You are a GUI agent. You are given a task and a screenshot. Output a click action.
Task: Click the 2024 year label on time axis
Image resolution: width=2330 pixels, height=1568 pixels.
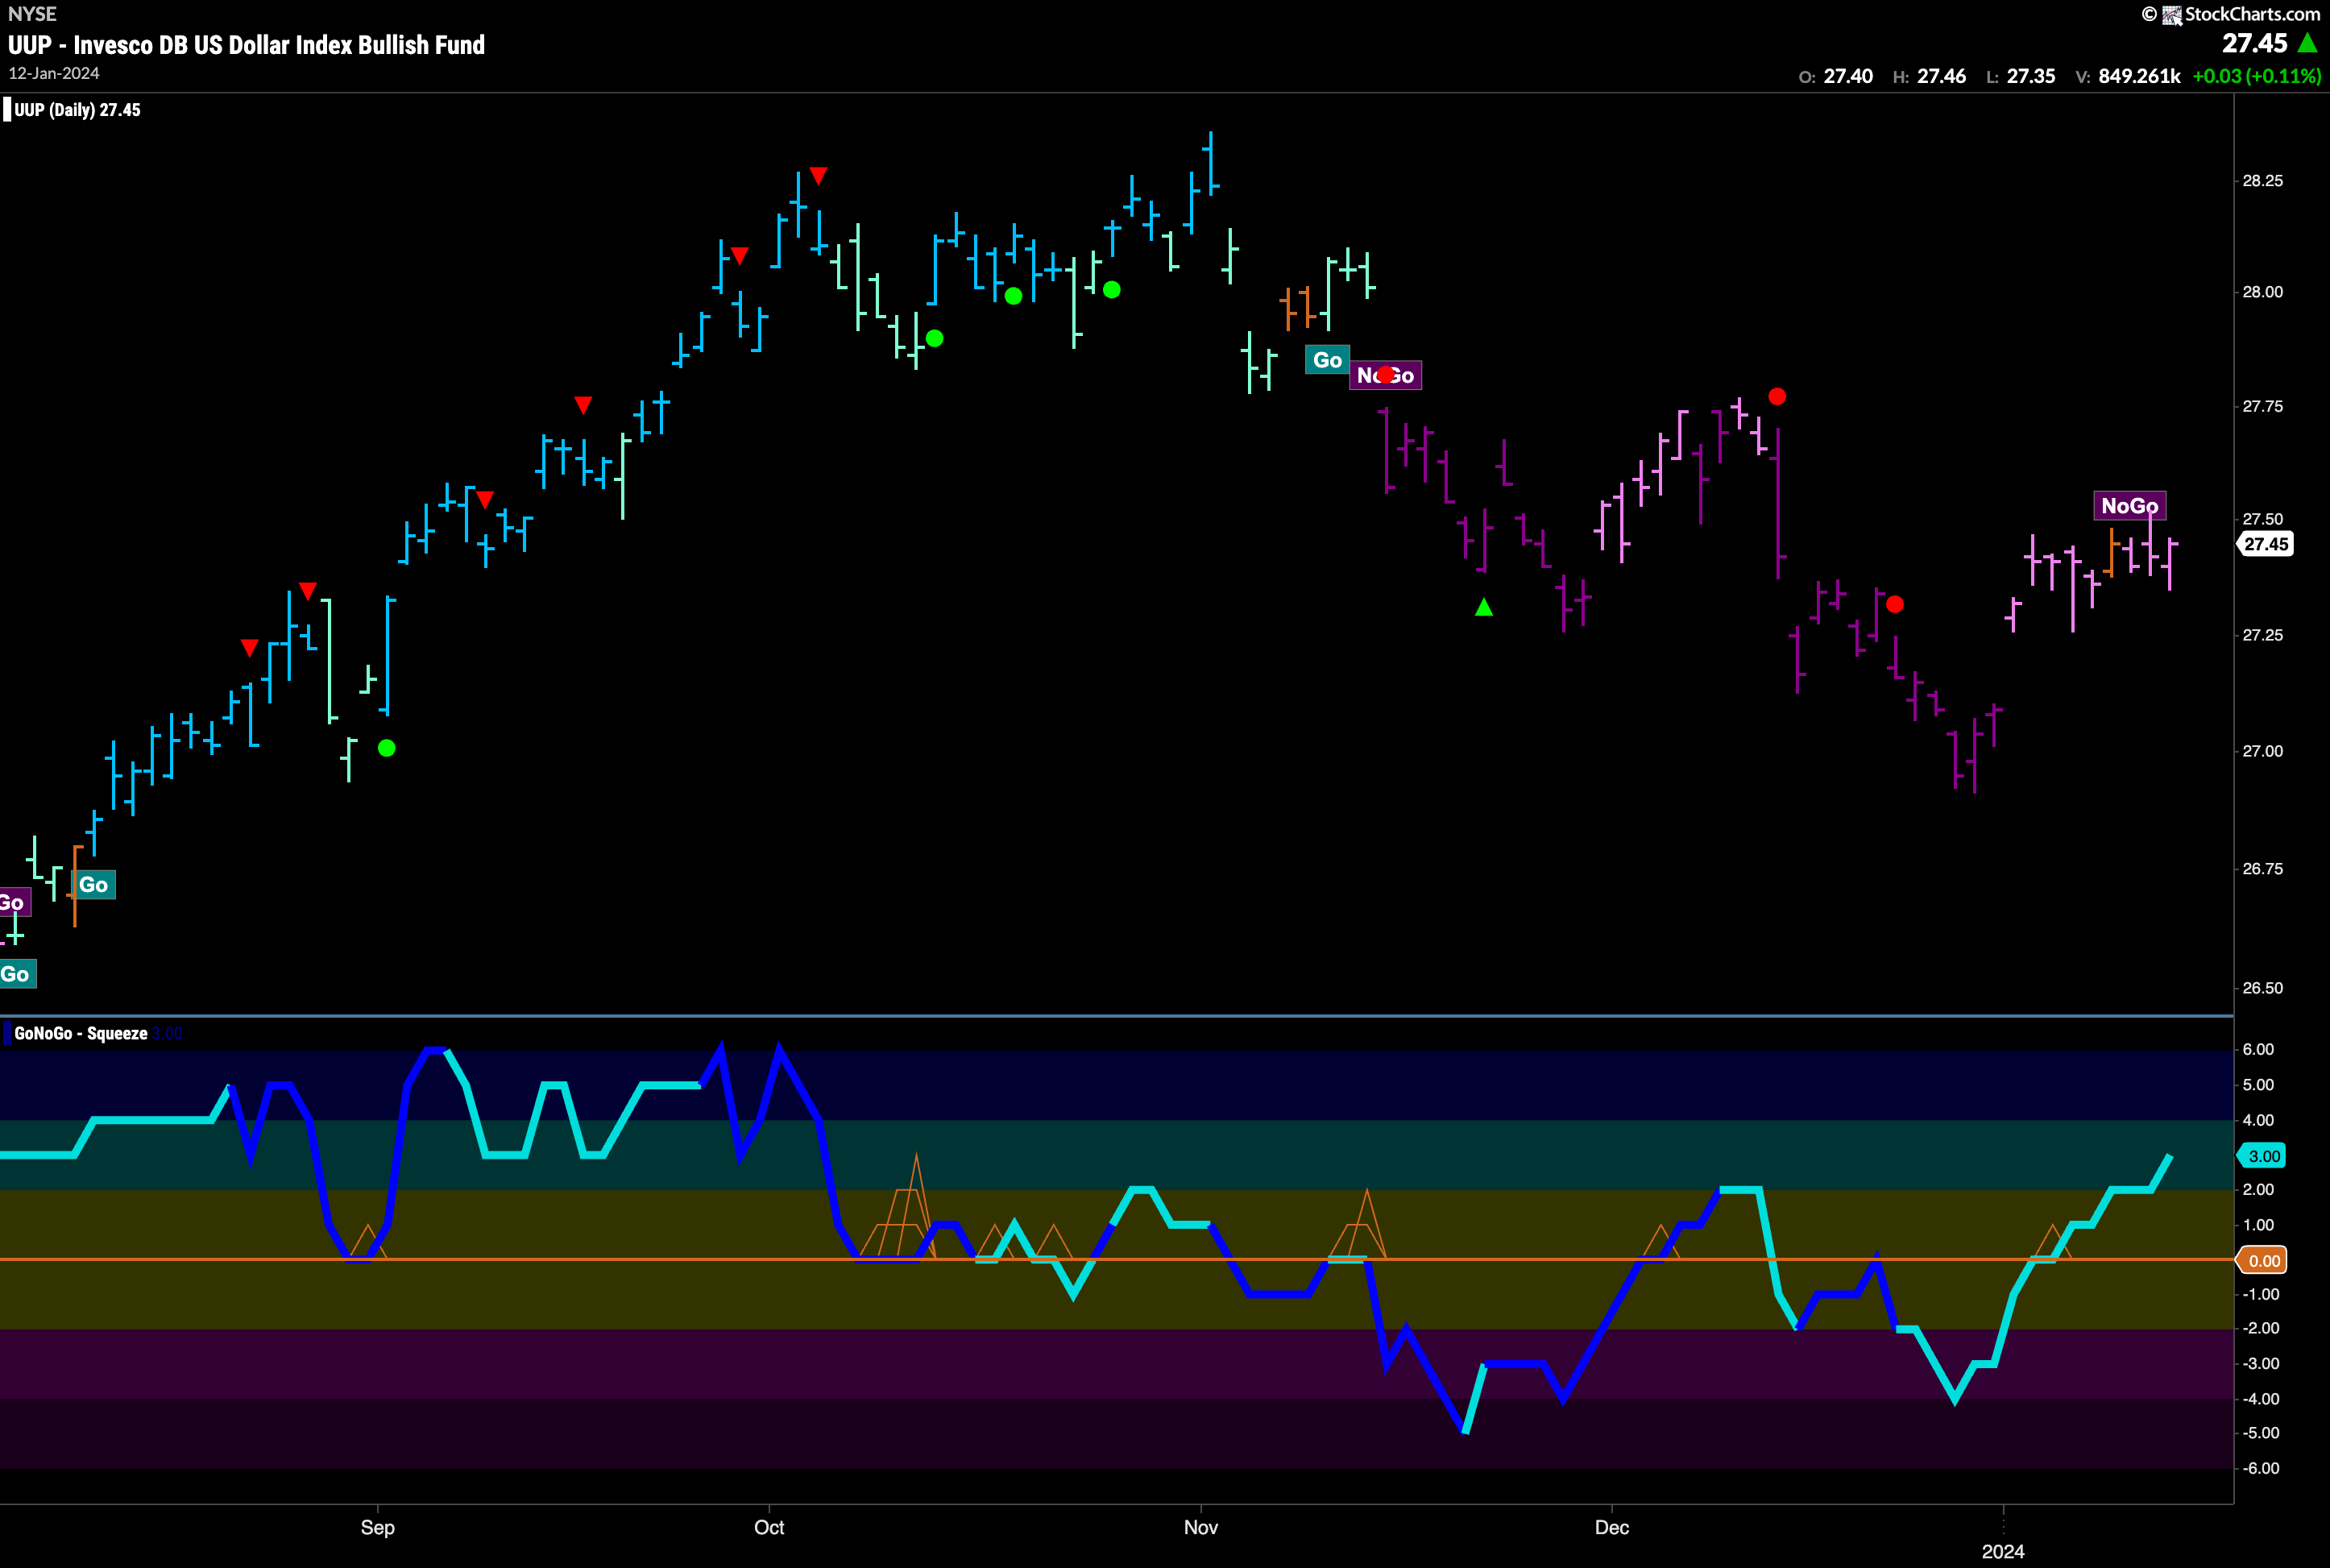click(2003, 1551)
